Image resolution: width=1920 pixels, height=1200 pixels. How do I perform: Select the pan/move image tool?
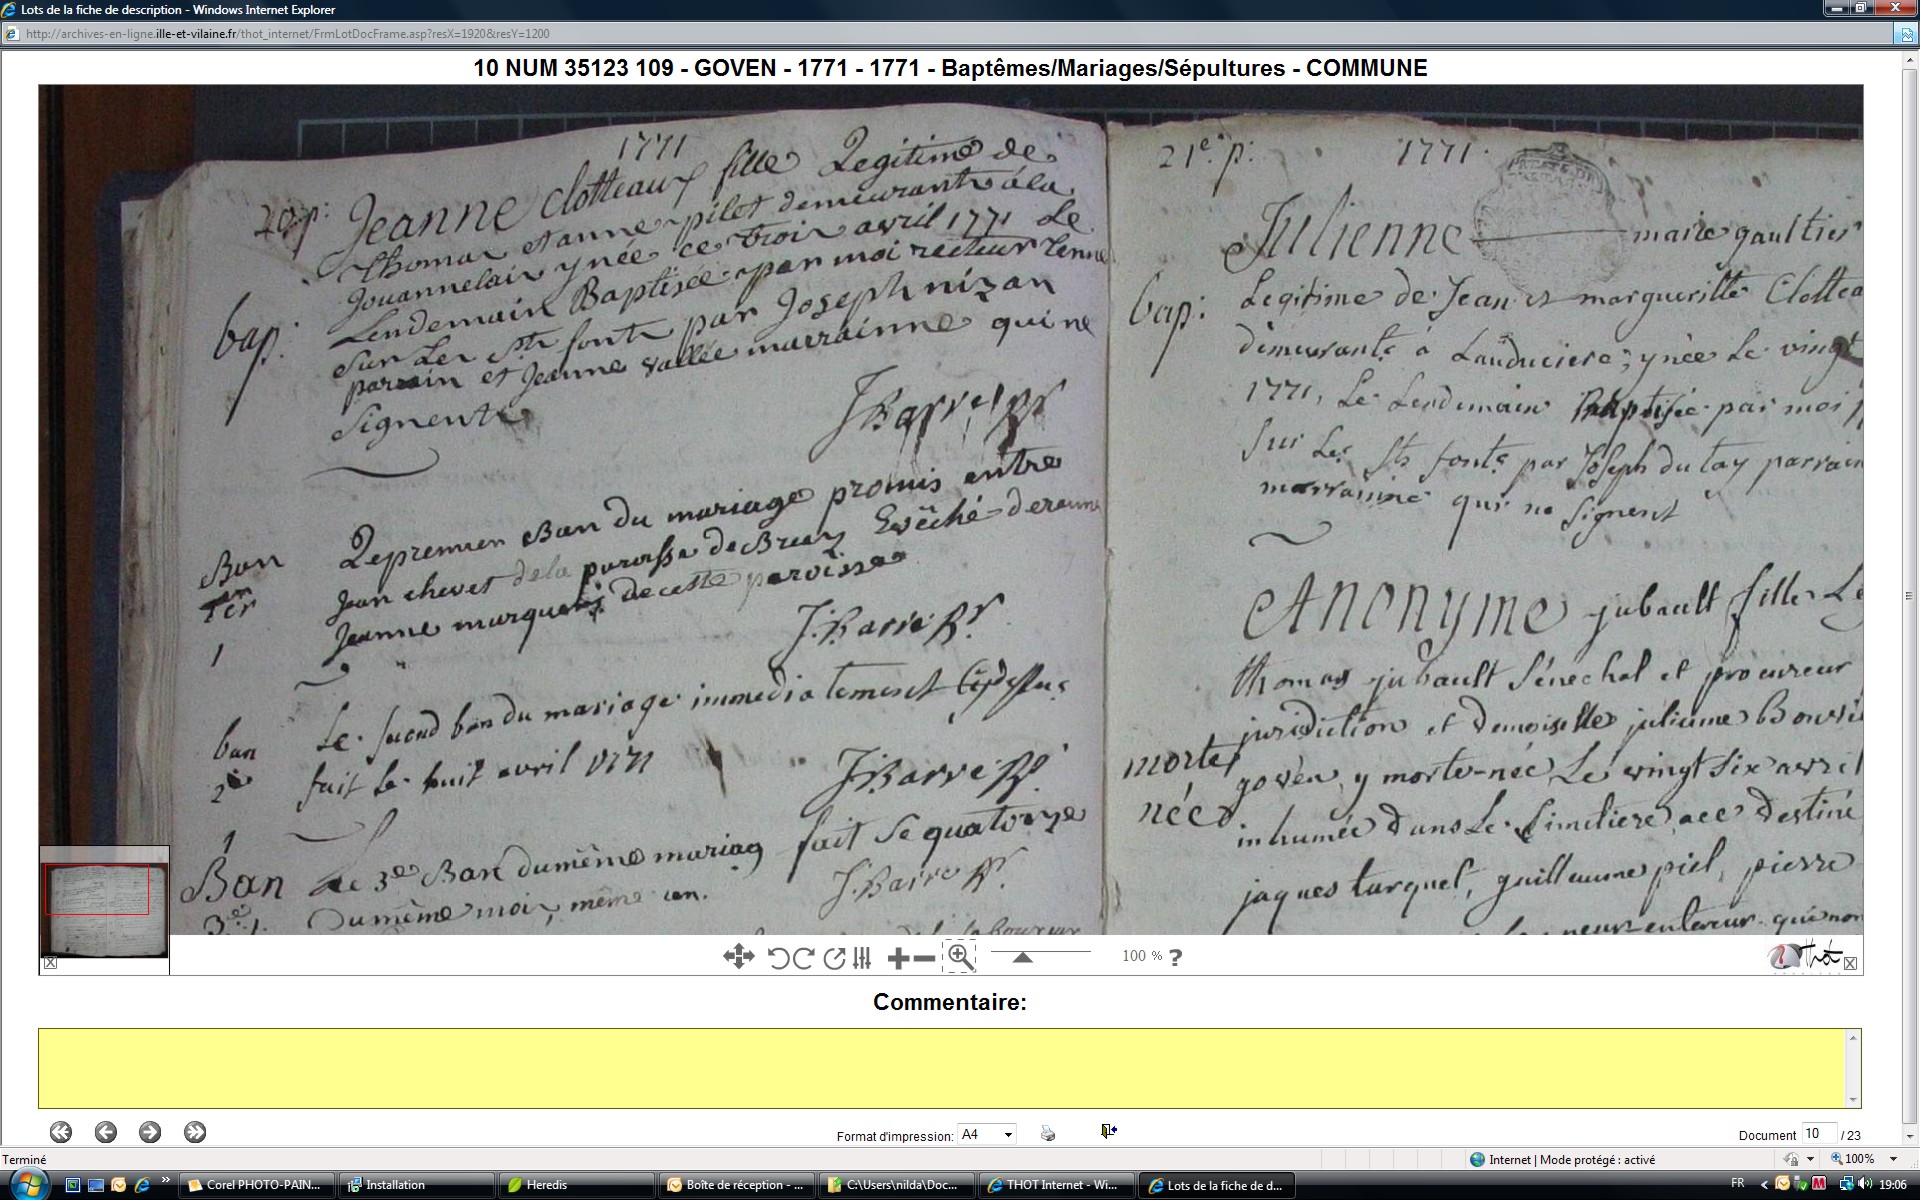pyautogui.click(x=738, y=957)
